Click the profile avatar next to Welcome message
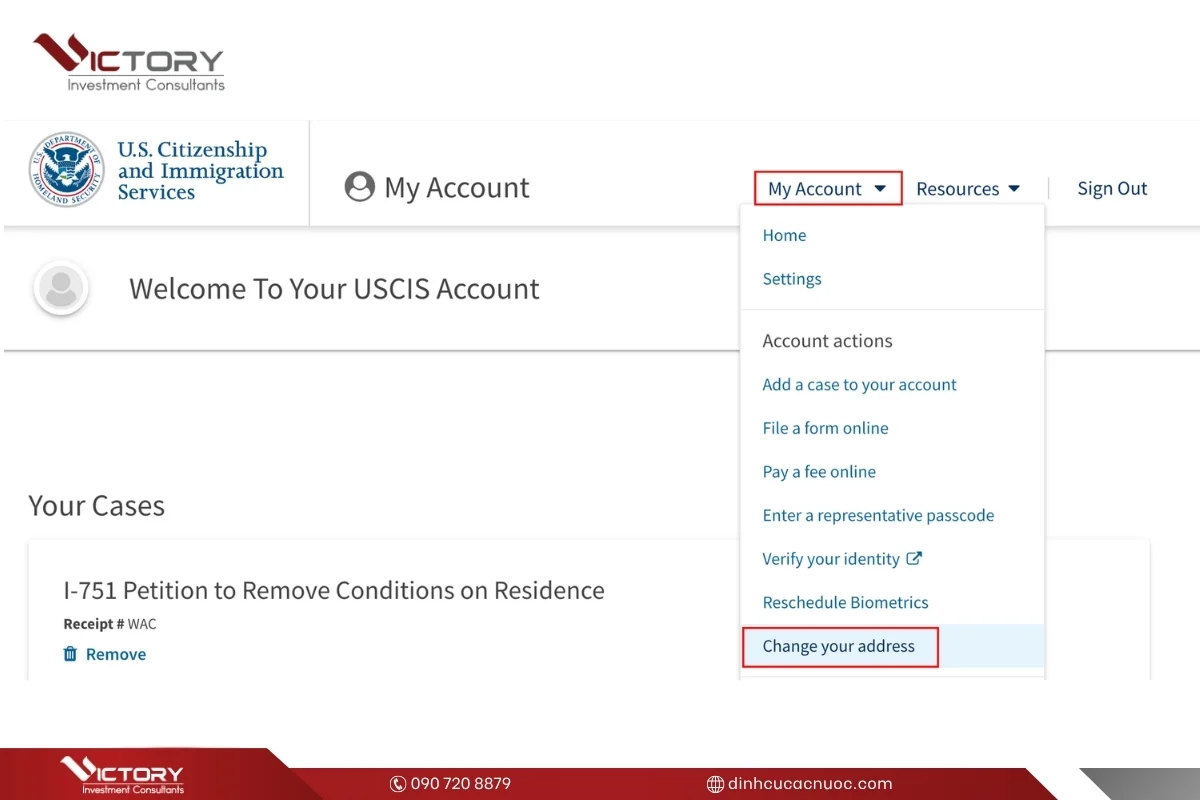Screen dimensions: 1200x800 coord(61,289)
